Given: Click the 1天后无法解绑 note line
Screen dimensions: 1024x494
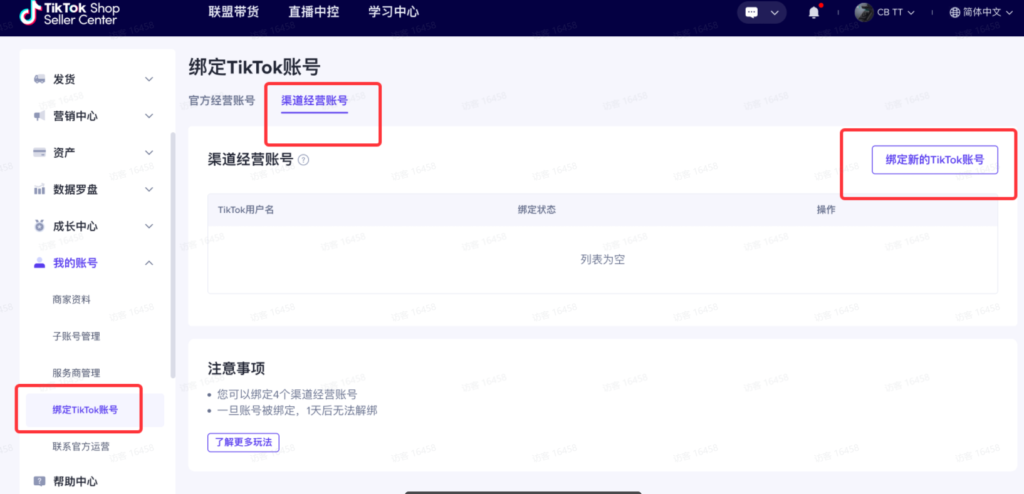Looking at the screenshot, I should tap(297, 411).
